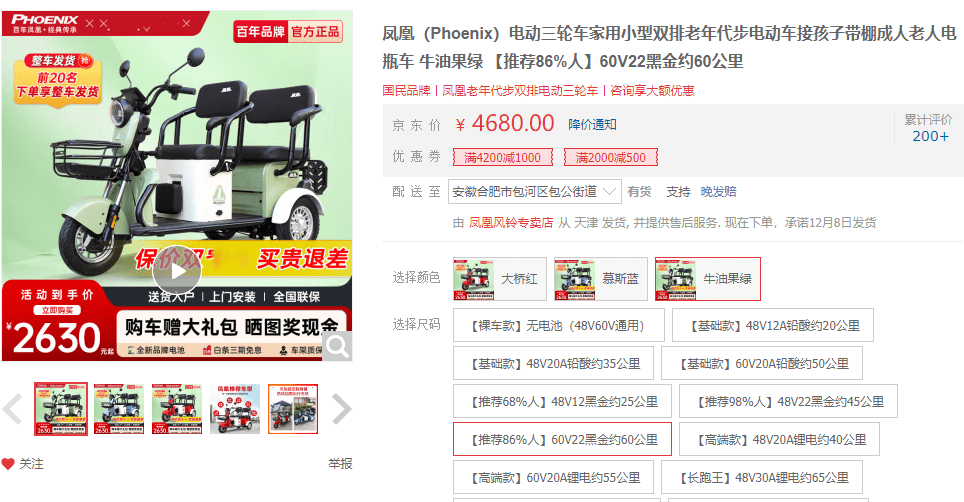Expand the delivery address dropdown
Image resolution: width=964 pixels, height=502 pixels.
pos(535,192)
